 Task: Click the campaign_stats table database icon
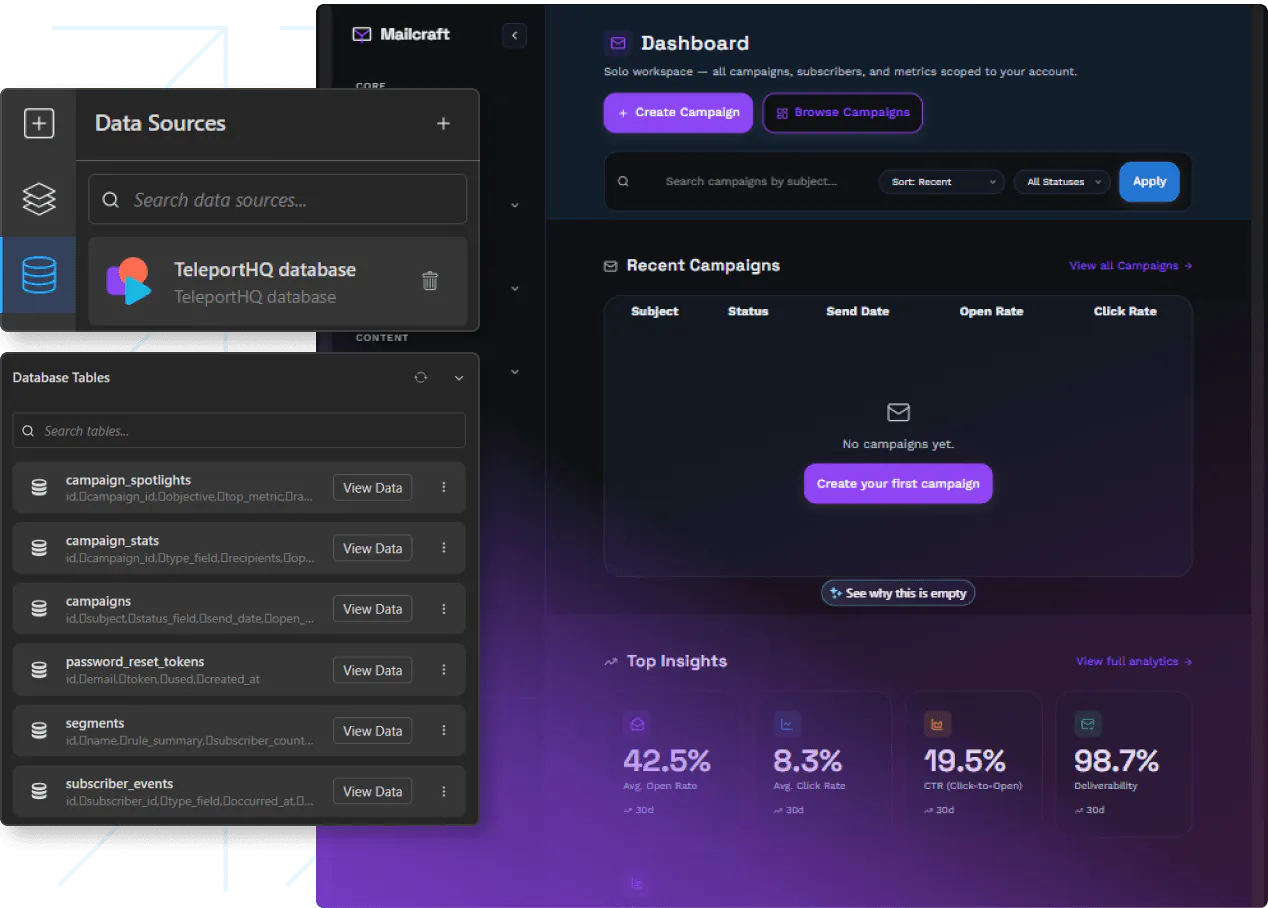(39, 548)
